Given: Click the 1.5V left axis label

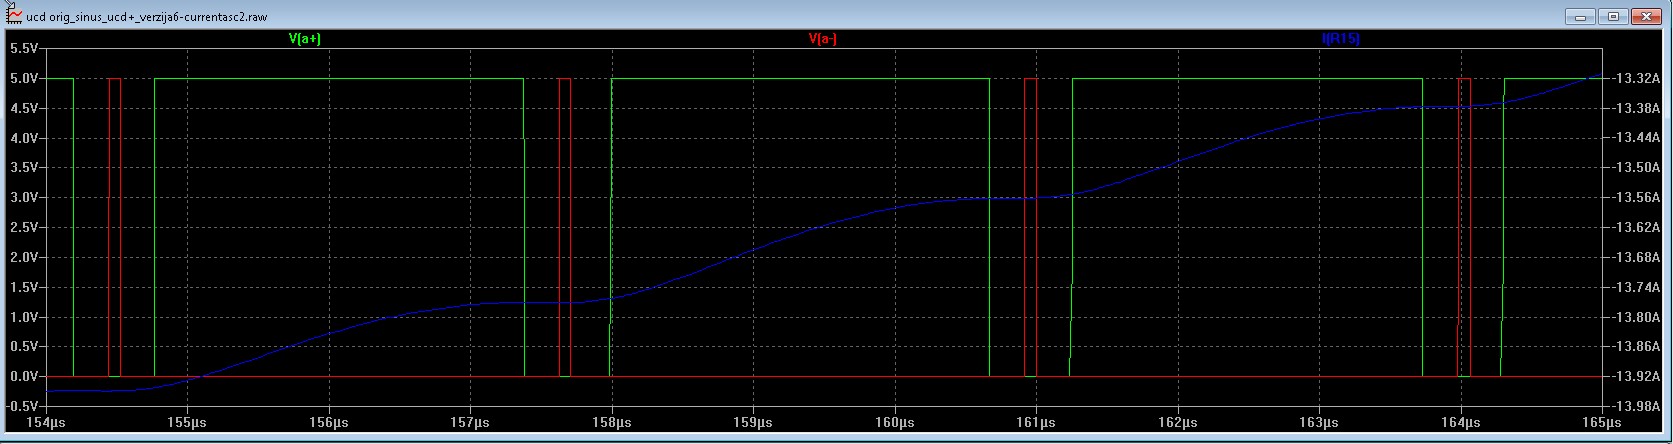Looking at the screenshot, I should point(24,287).
